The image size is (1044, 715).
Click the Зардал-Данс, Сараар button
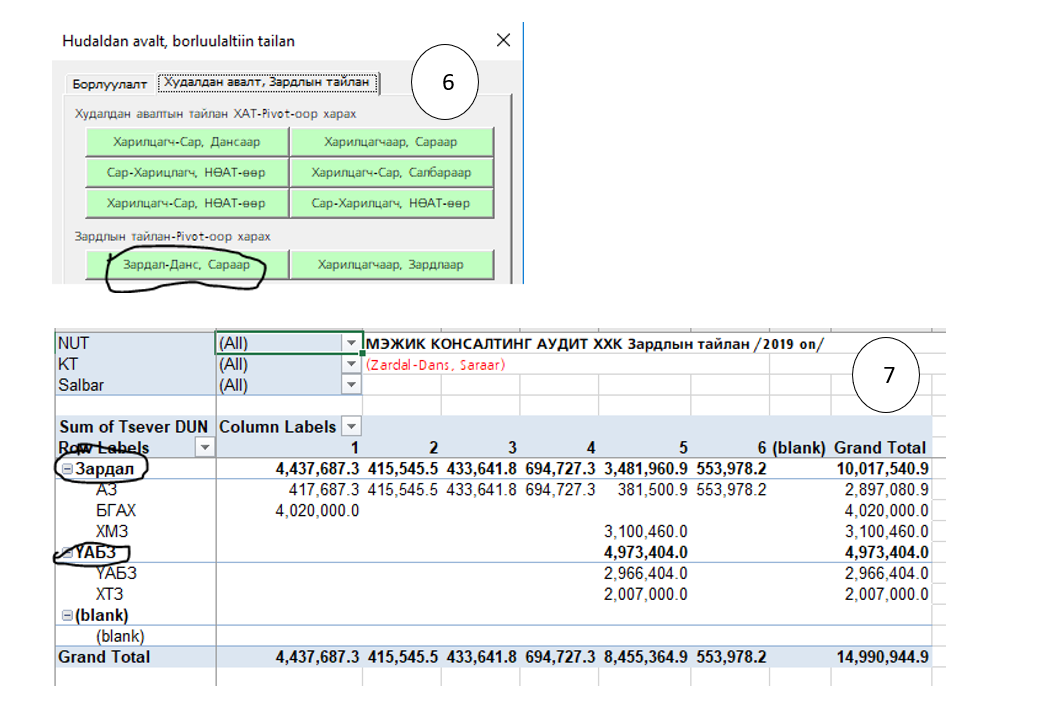coord(187,265)
